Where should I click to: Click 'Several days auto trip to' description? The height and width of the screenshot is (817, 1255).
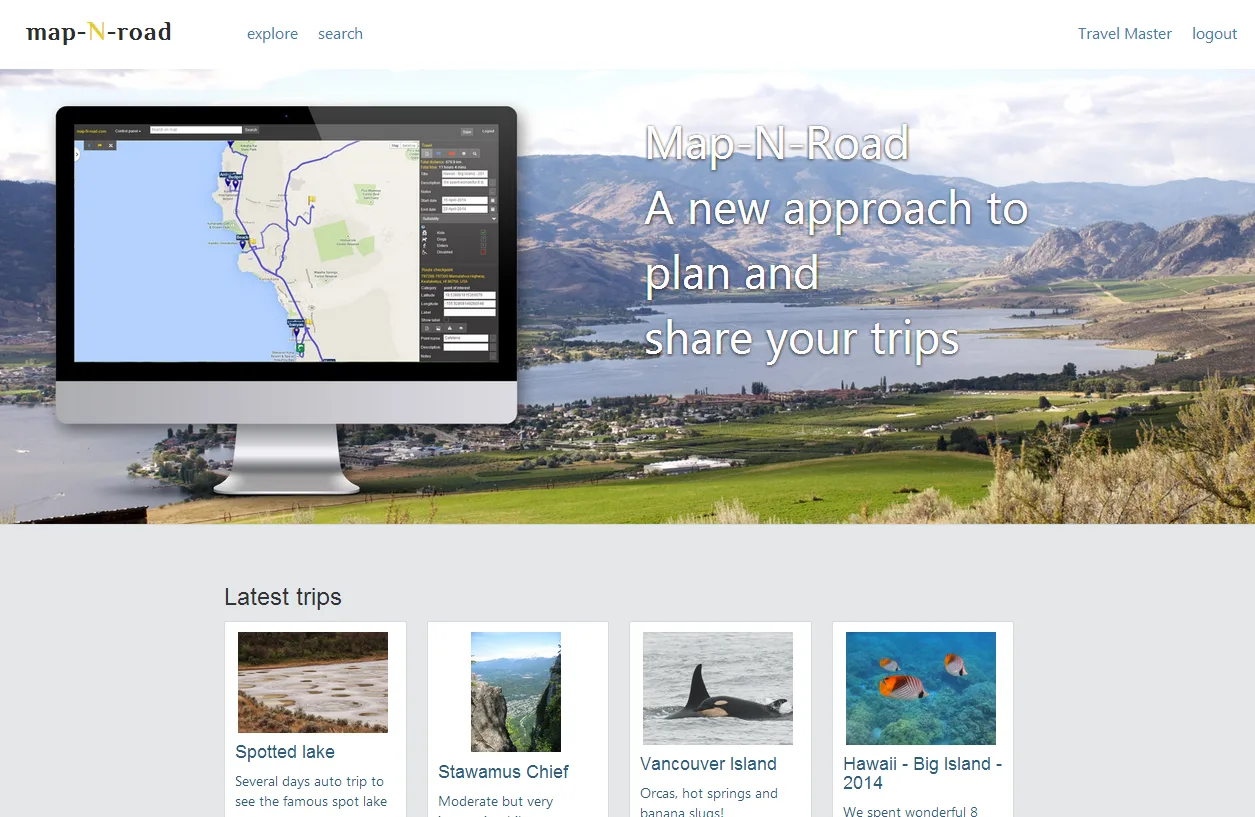[310, 781]
